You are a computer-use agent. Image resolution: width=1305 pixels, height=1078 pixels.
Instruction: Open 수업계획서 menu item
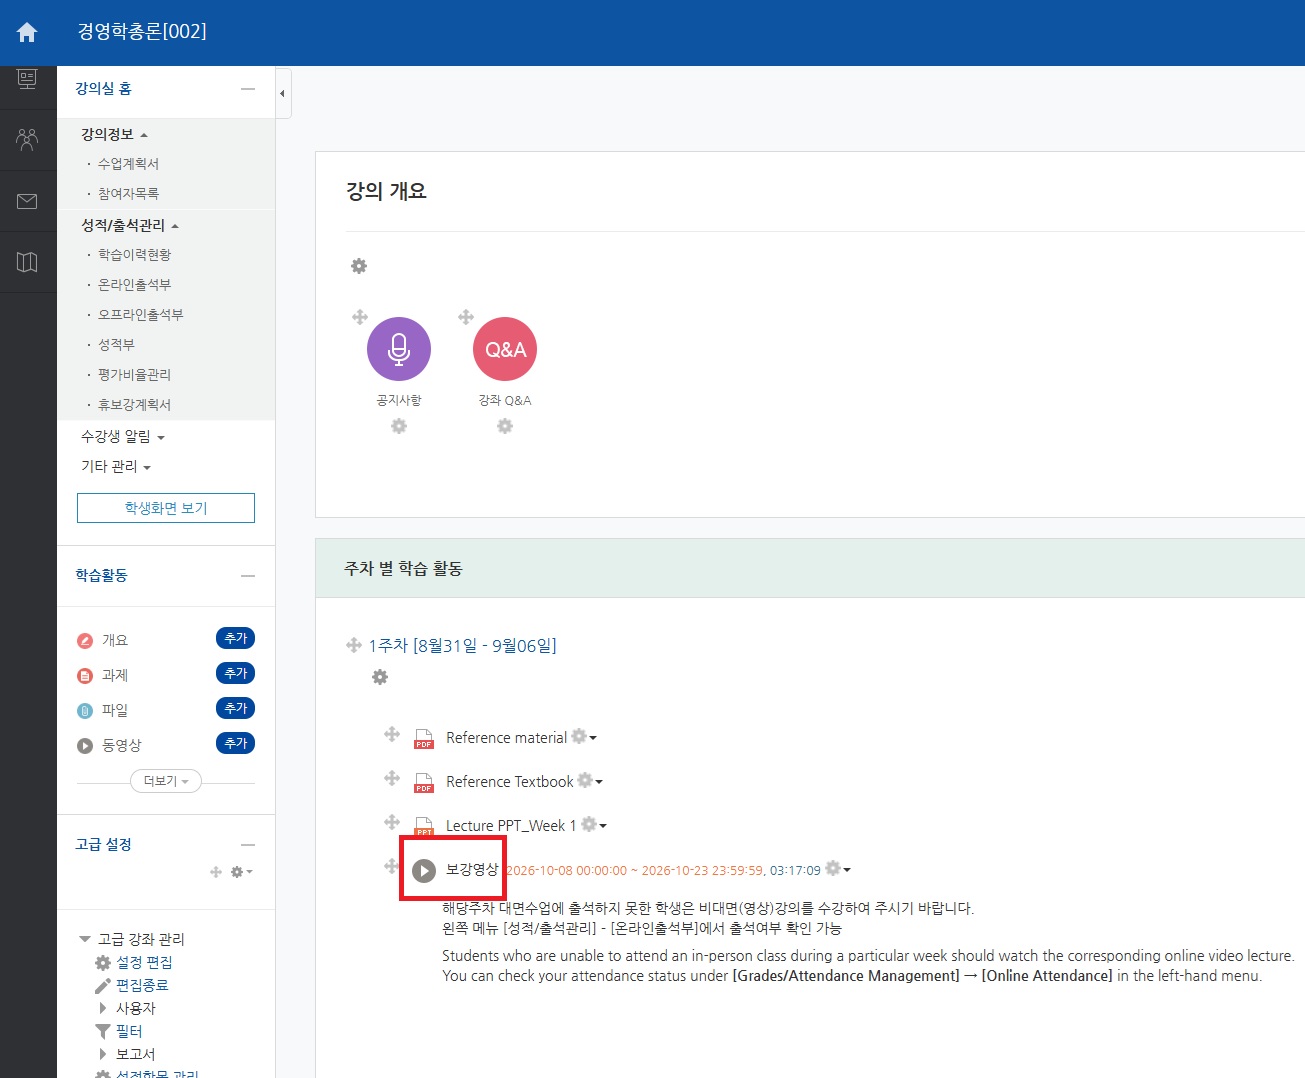coord(128,163)
